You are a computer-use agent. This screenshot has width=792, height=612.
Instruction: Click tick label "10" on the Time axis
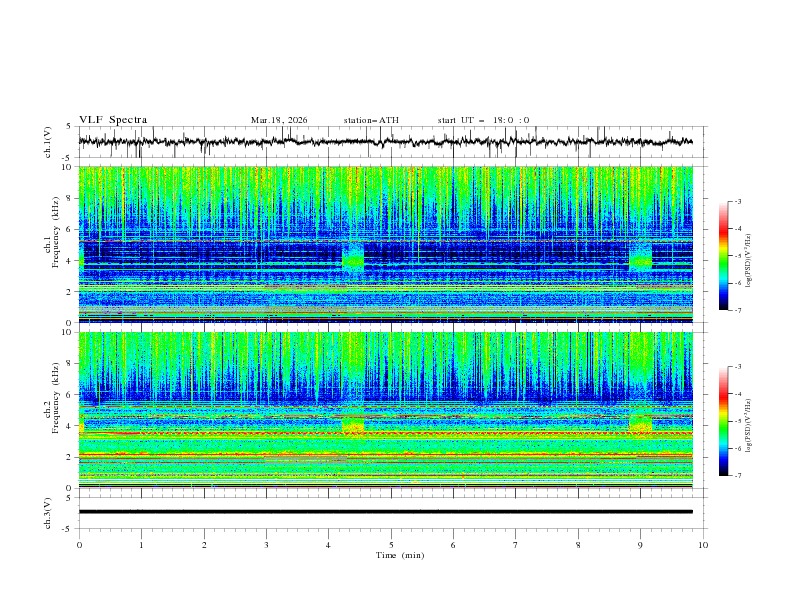click(x=703, y=545)
